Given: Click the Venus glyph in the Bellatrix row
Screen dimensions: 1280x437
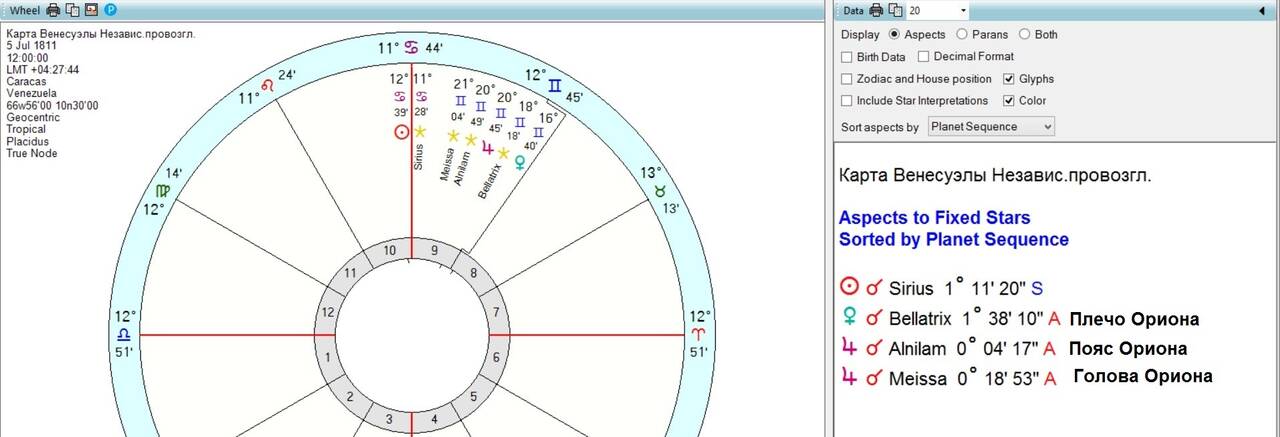Looking at the screenshot, I should (x=849, y=318).
